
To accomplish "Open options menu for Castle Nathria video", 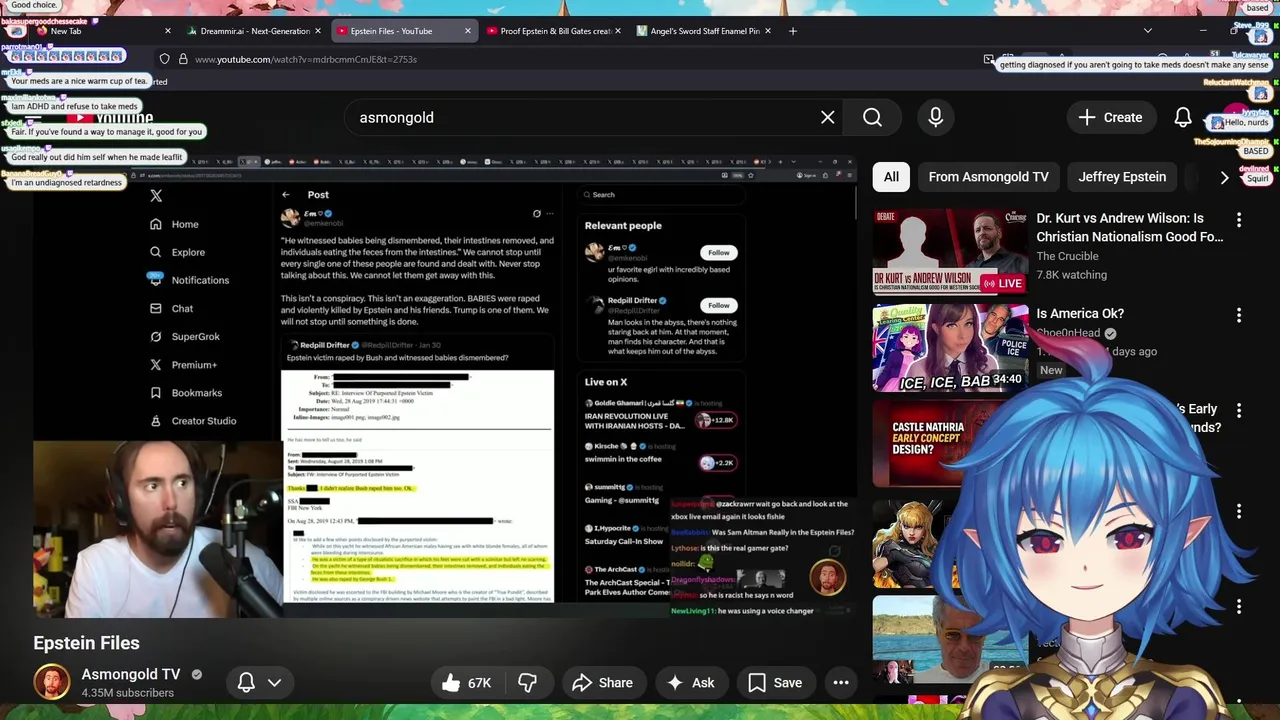I will click(x=1239, y=411).
